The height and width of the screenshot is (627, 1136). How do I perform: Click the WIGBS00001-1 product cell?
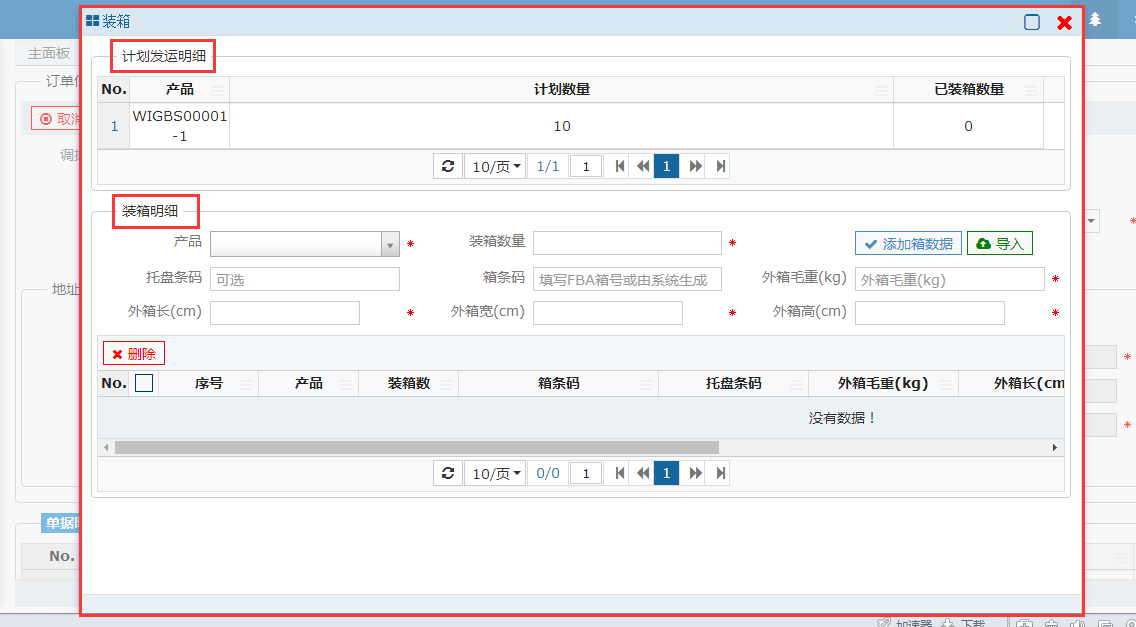coord(180,126)
